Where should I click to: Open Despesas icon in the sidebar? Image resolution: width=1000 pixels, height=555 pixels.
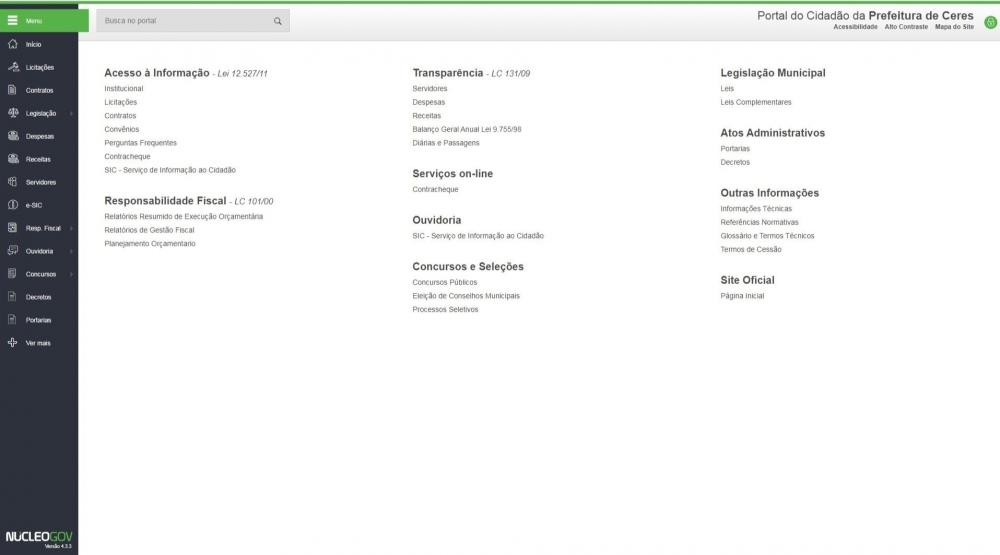click(x=12, y=136)
